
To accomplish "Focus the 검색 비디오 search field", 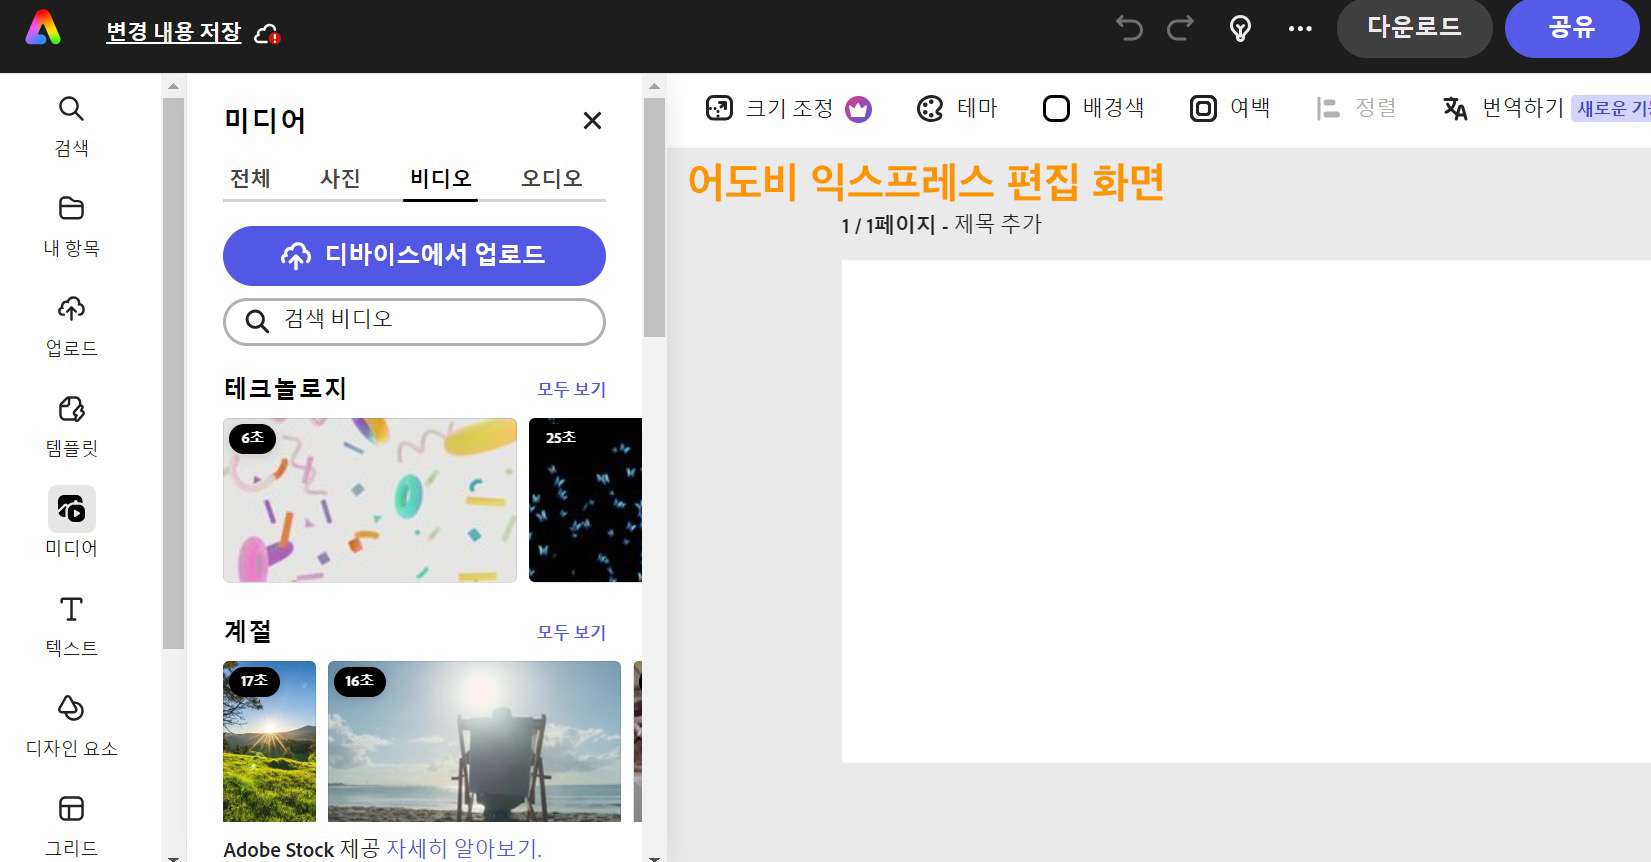I will (414, 321).
